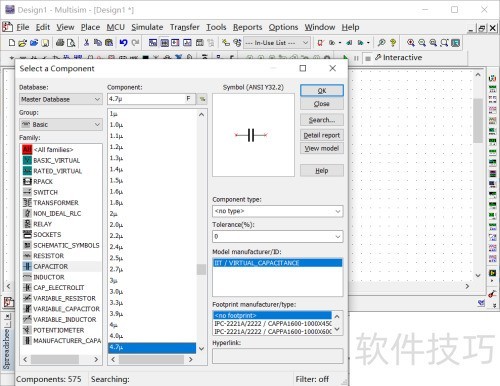Select POTENTIOMETER family

(x=60, y=330)
